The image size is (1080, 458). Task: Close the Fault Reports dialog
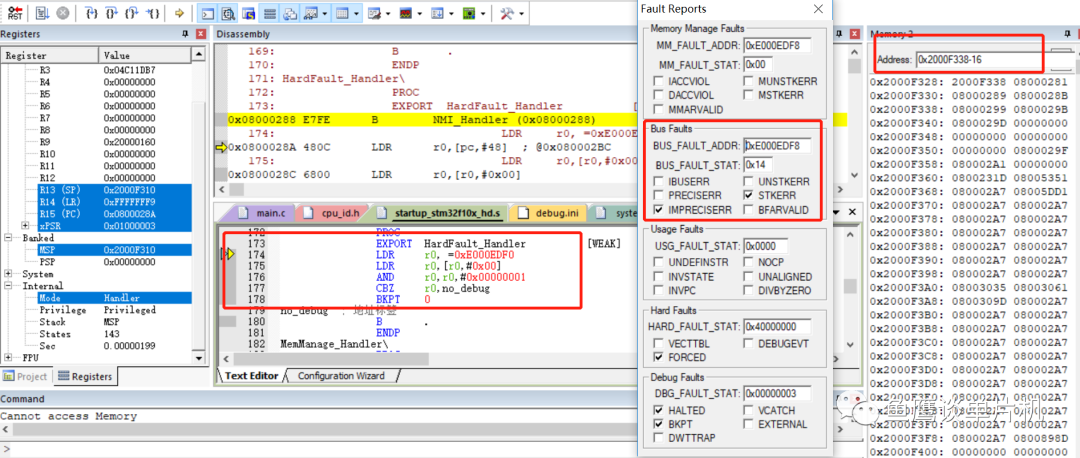click(818, 9)
